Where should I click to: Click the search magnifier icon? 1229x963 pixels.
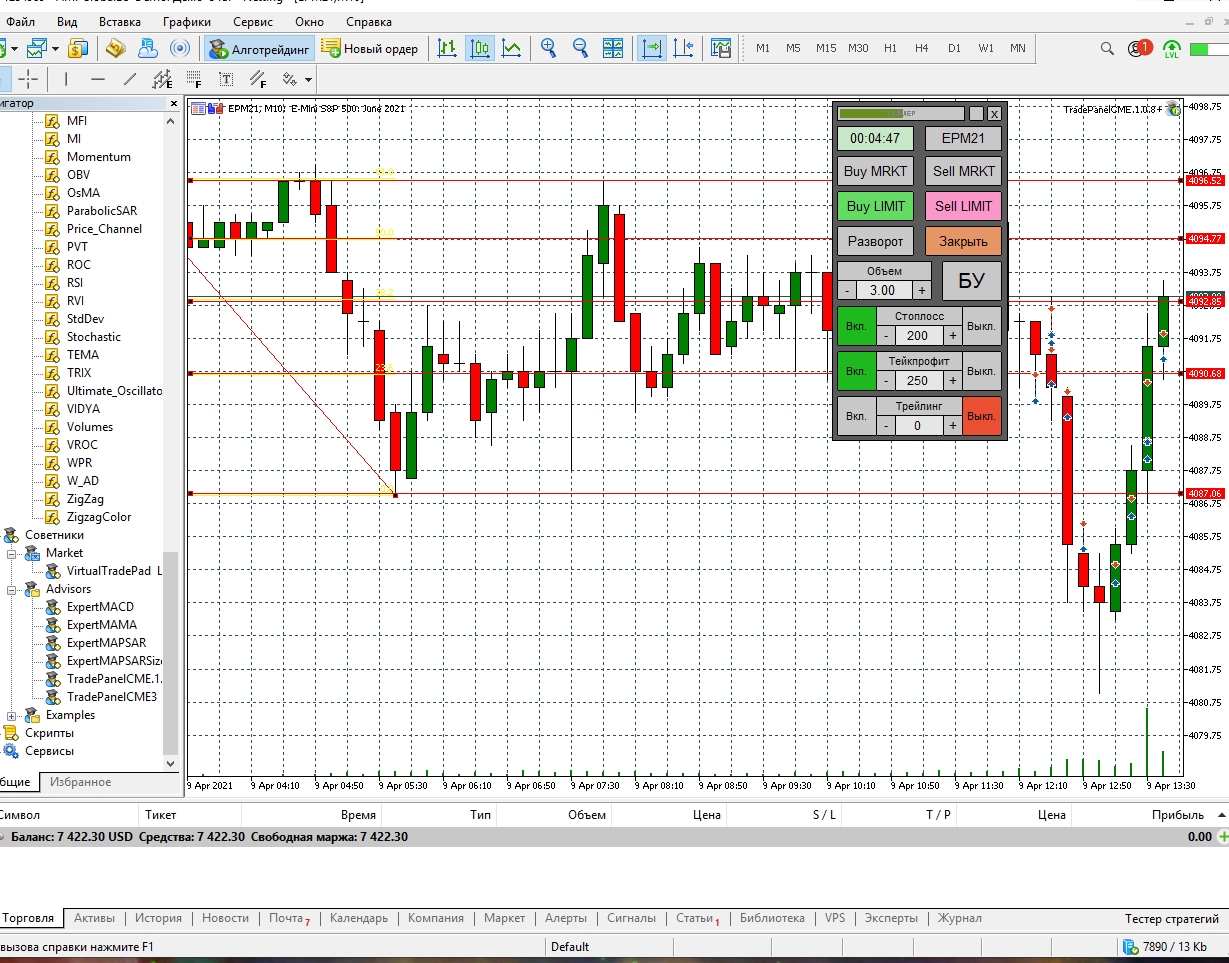1107,48
